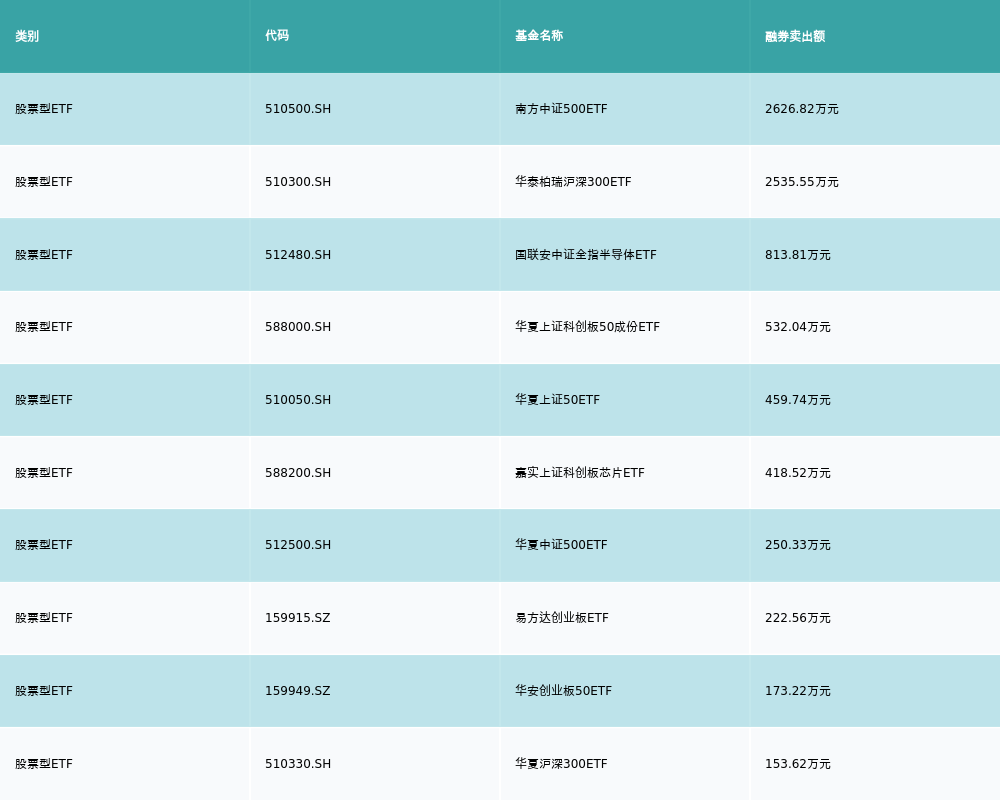
Task: Click the 代码 column header
Action: pos(277,36)
